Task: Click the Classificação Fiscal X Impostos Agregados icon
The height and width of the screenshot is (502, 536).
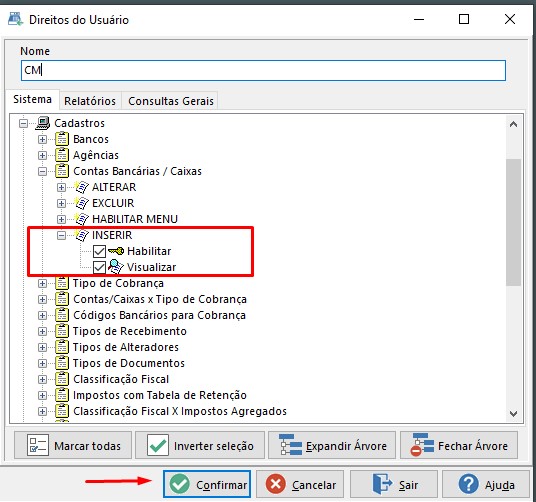Action: click(62, 411)
